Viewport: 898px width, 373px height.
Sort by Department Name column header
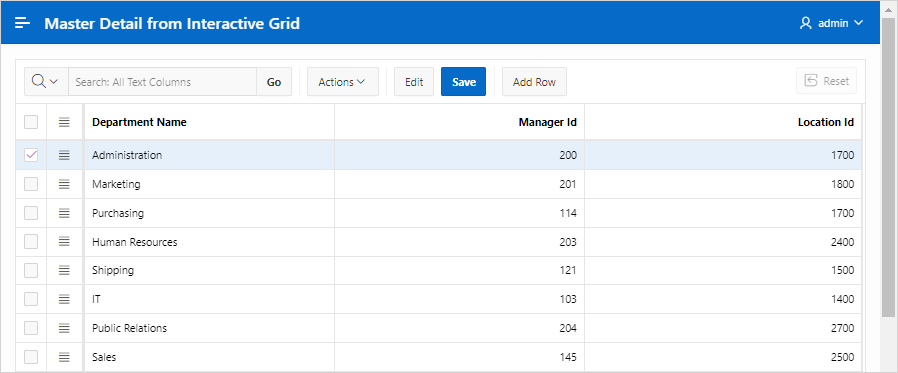click(139, 122)
